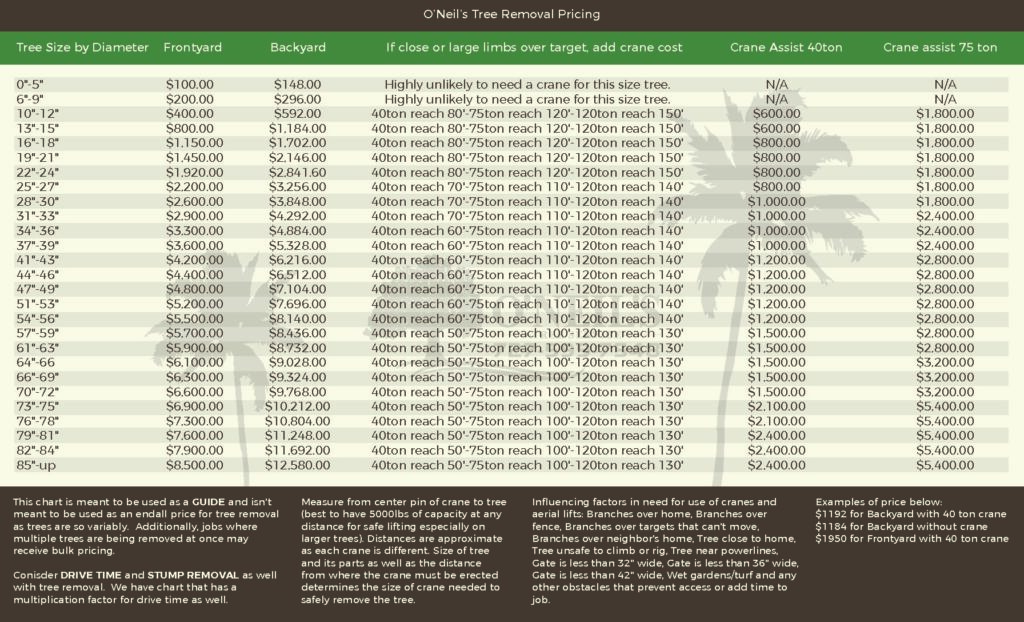Screen dimensions: 1024x622
Task: Click backyard price $8,140.00
Action: (298, 319)
